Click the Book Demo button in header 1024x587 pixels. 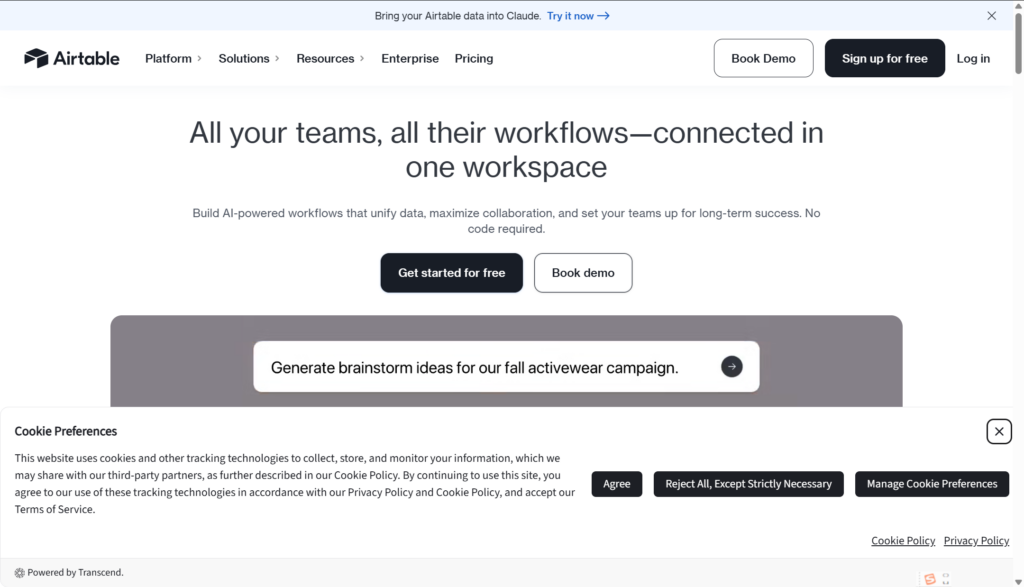coord(763,58)
